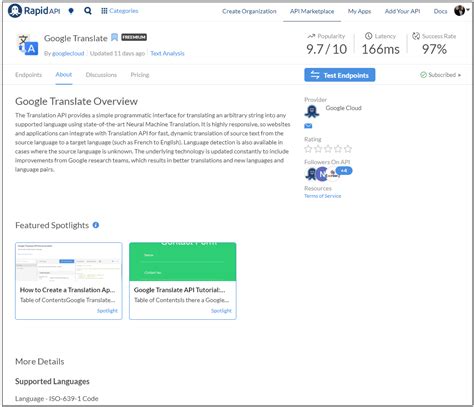Click the 9.7 / 10 popularity value
474x407 pixels.
(327, 49)
